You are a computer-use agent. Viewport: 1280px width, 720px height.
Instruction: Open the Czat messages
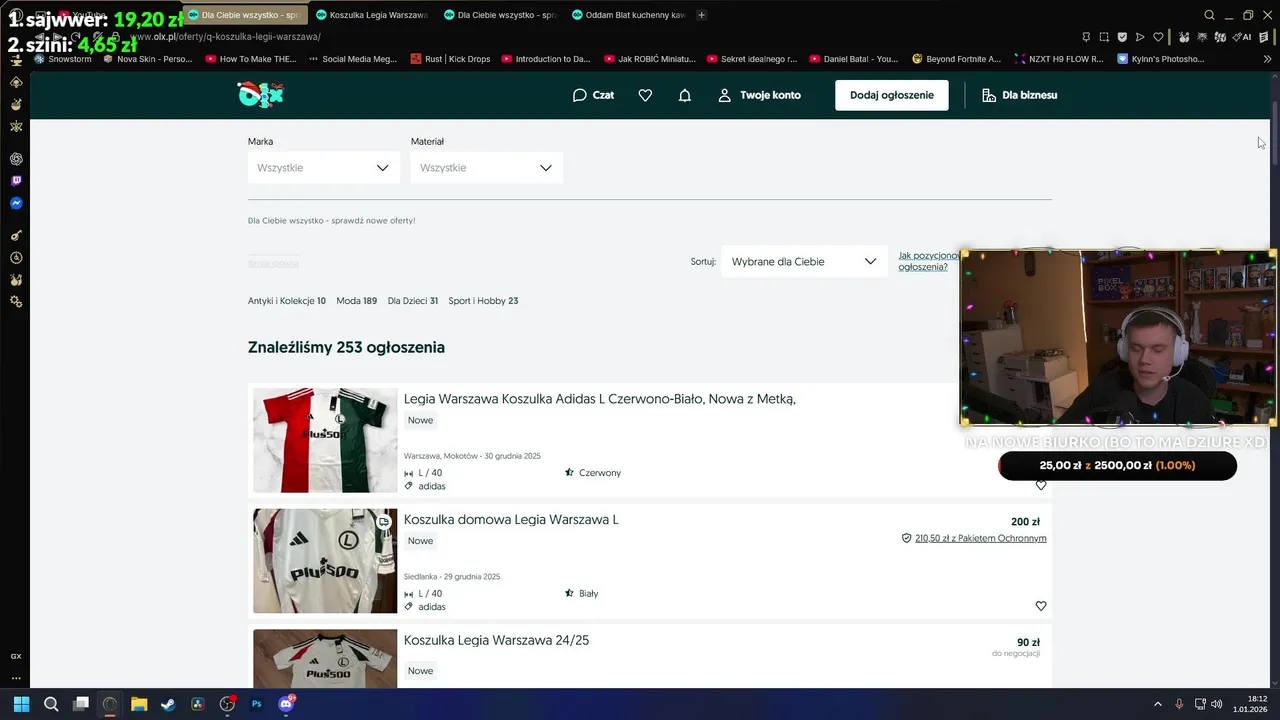click(x=593, y=95)
